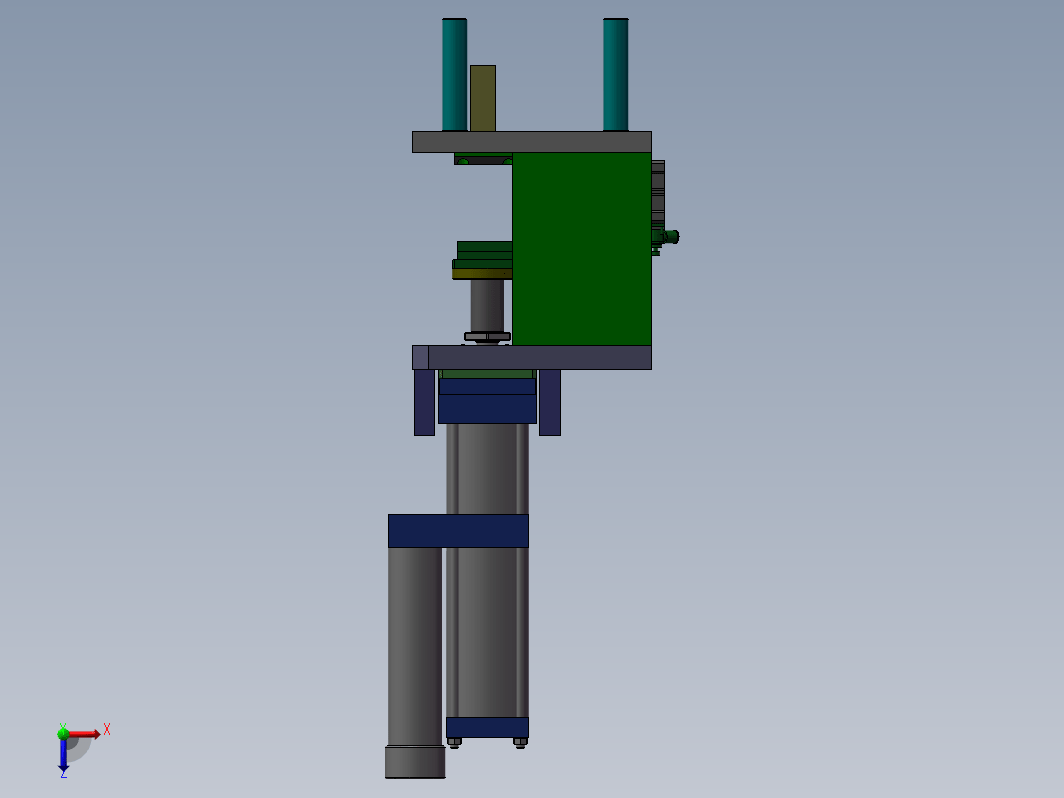Viewport: 1064px width, 798px height.
Task: Select the olive block on the top plate
Action: [482, 98]
